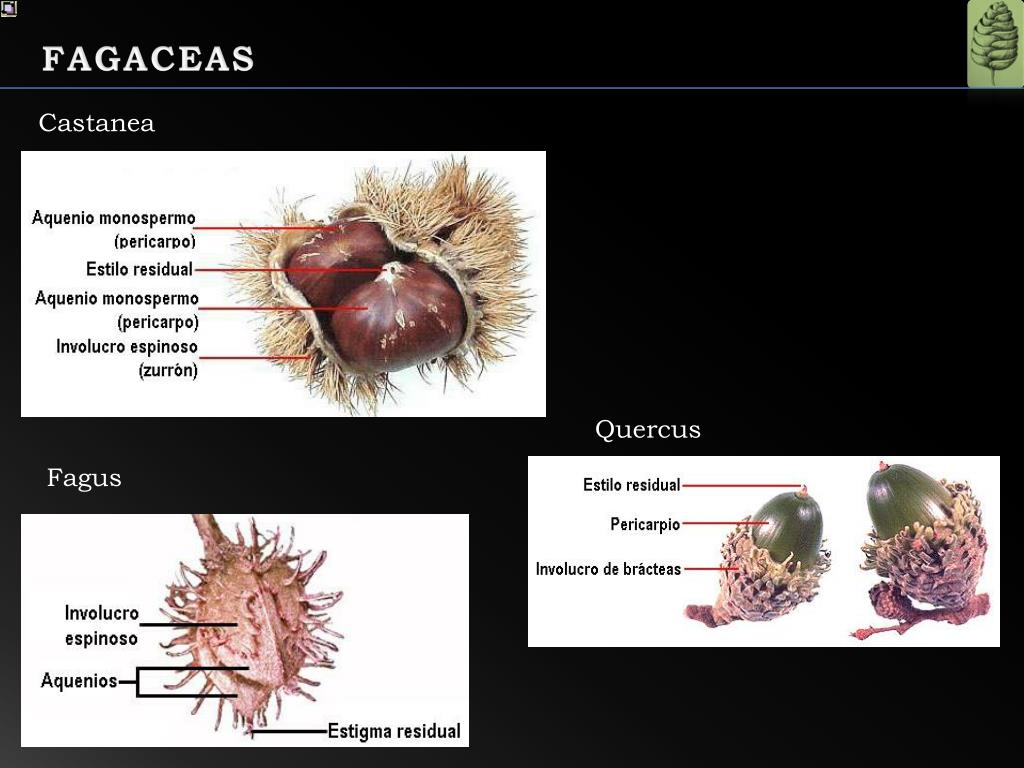Click the Fagus heading
This screenshot has height=768, width=1024.
(84, 478)
